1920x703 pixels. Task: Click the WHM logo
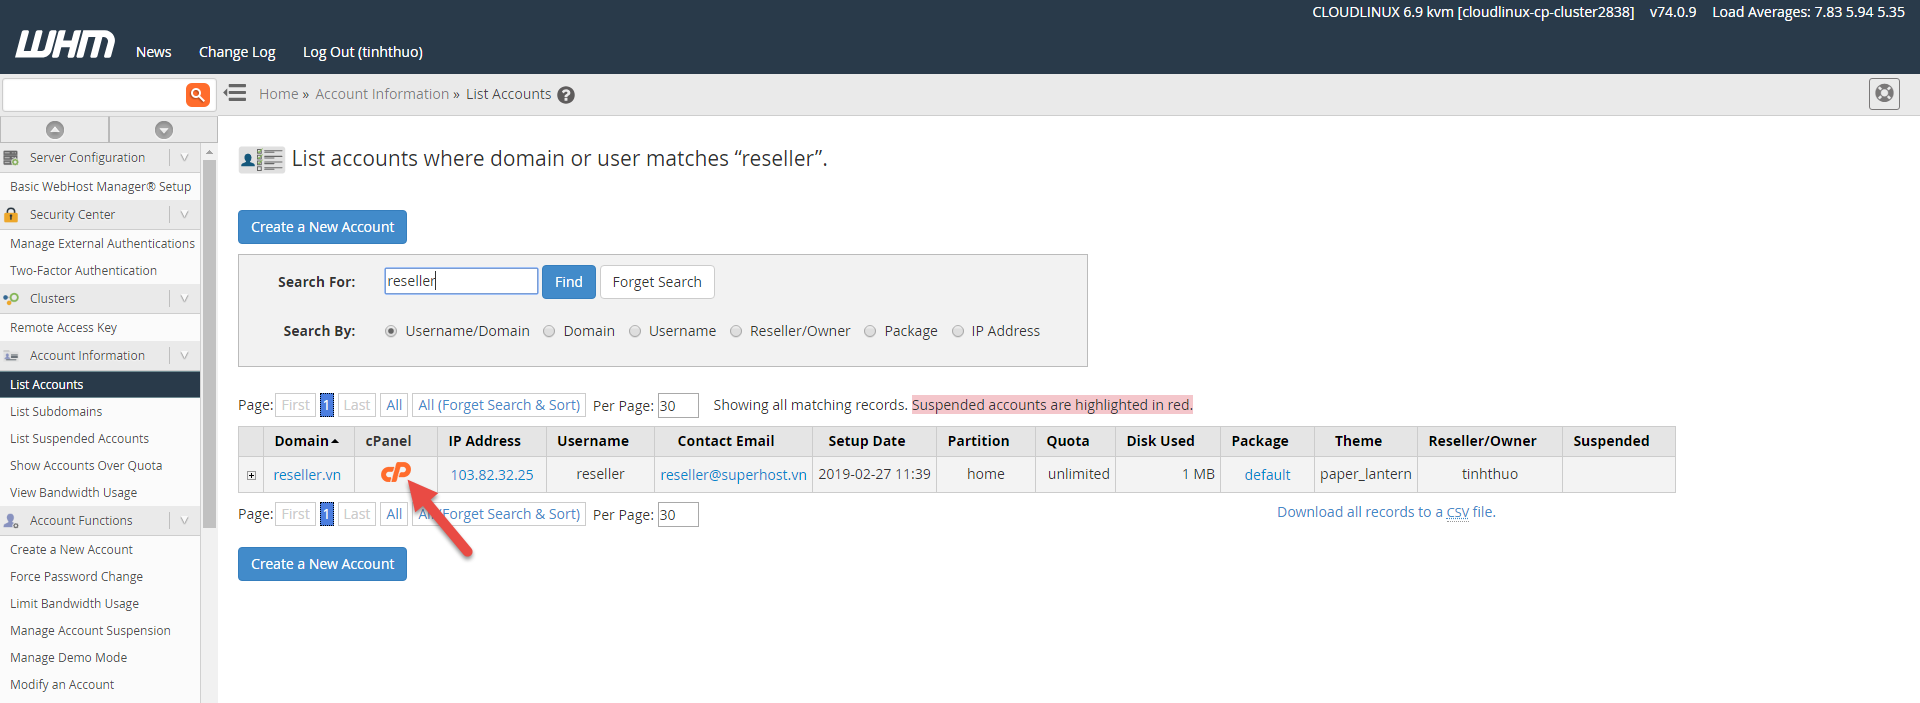(65, 45)
